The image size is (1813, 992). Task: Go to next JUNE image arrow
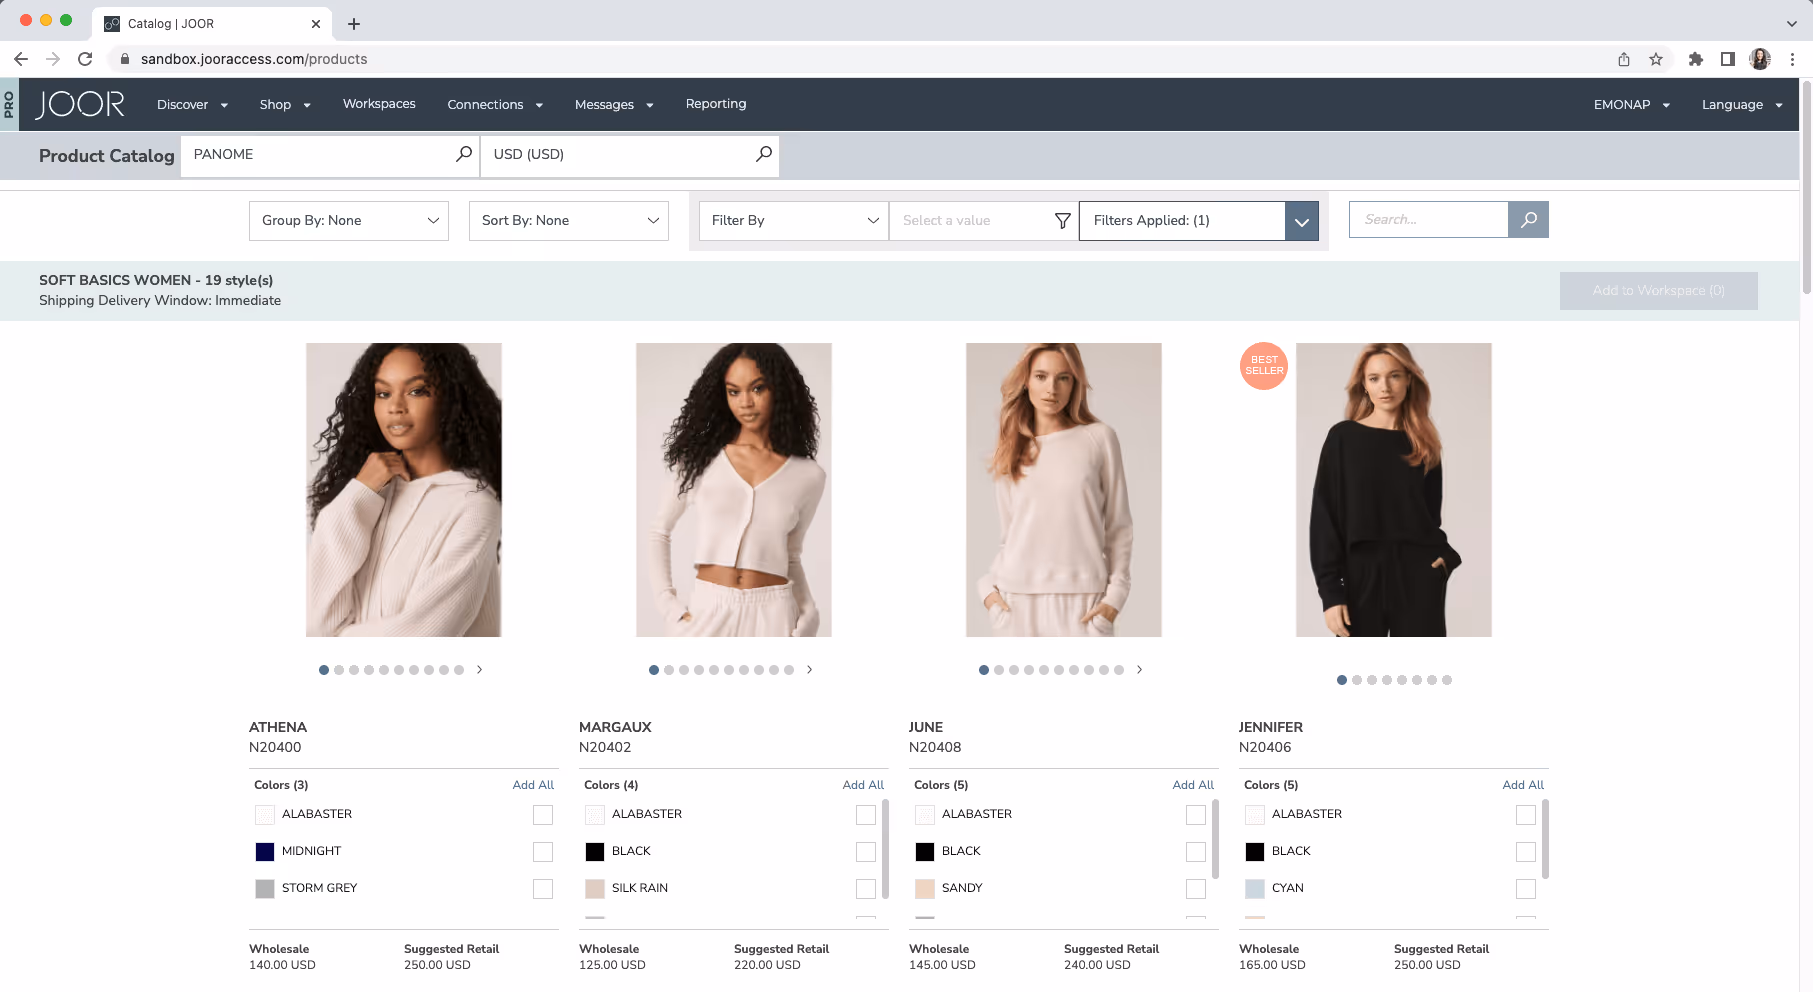[1140, 670]
